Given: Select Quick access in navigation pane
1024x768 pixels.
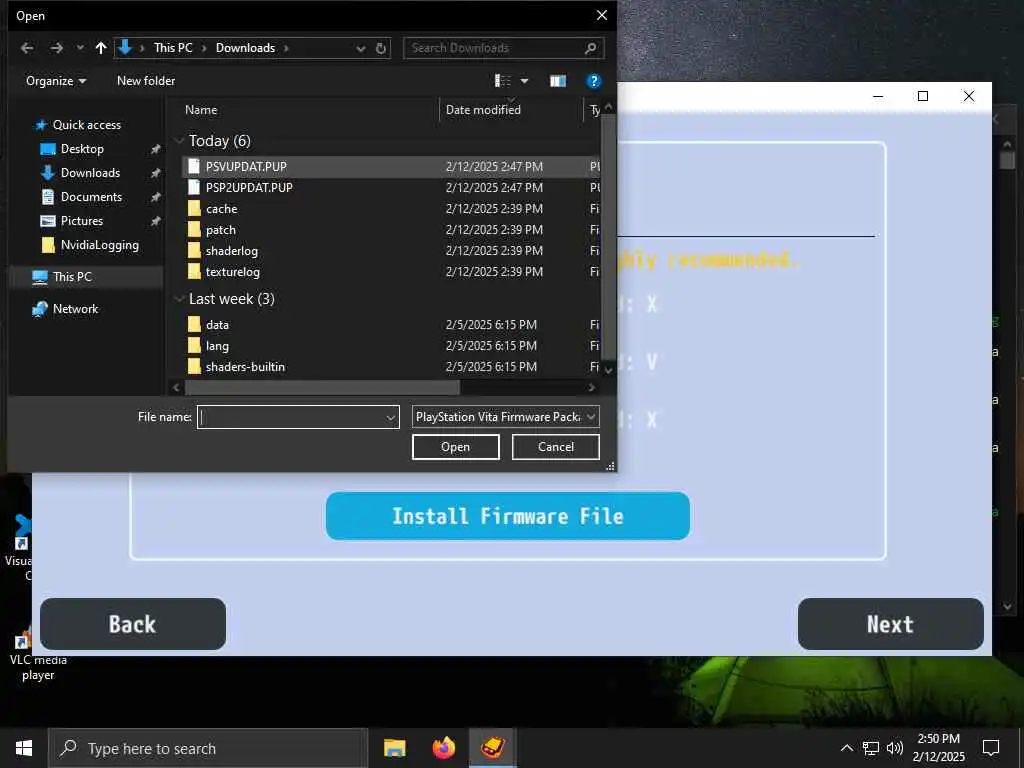Looking at the screenshot, I should tap(86, 125).
